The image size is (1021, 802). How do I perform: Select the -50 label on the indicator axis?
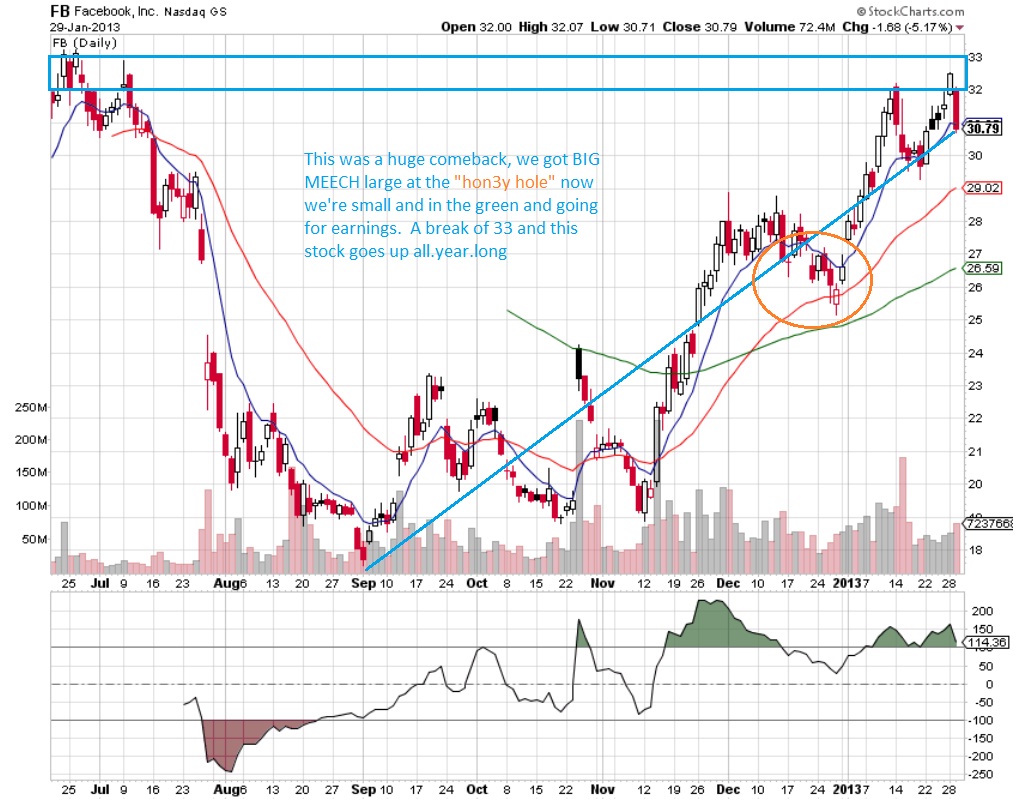click(x=982, y=702)
